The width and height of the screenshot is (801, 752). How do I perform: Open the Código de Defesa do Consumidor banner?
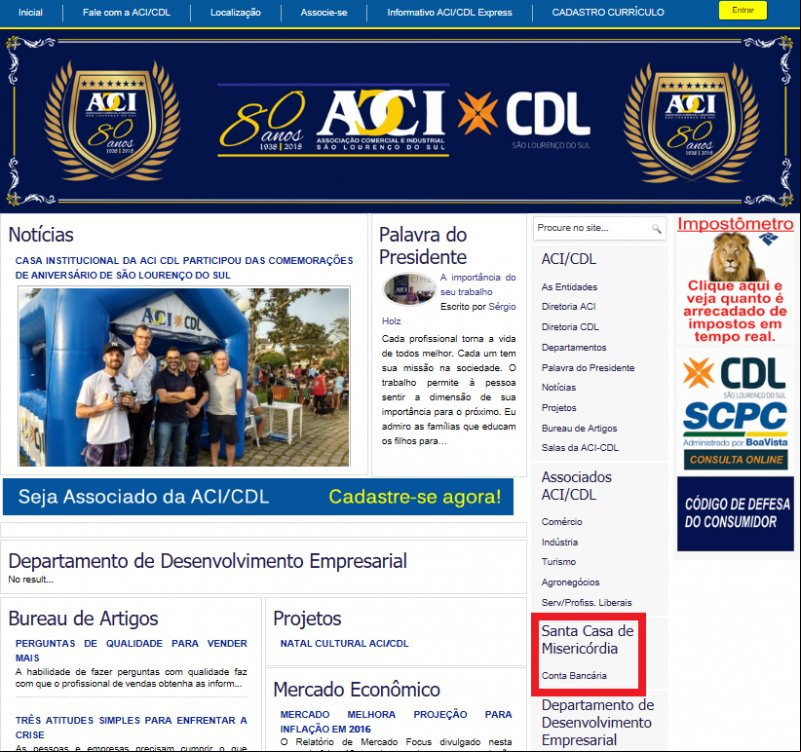[x=736, y=513]
